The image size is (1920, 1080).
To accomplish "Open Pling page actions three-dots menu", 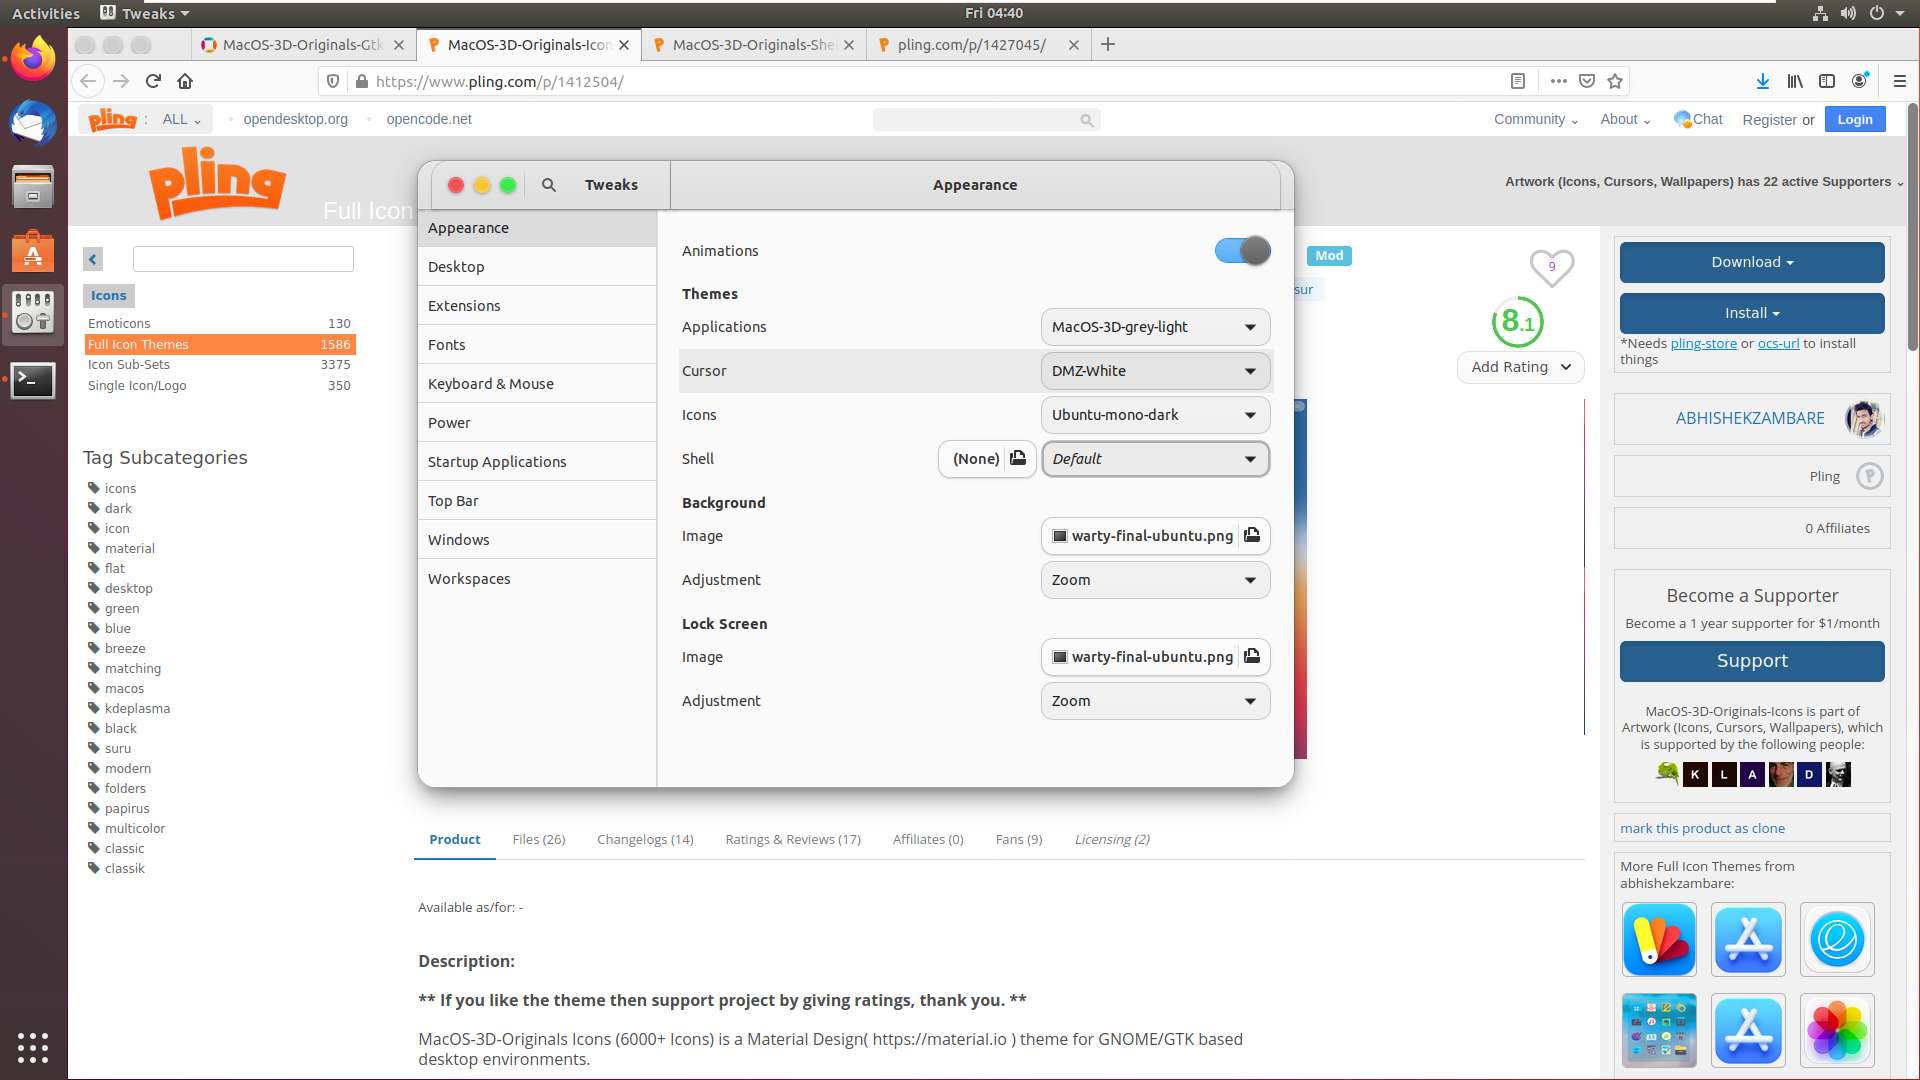I will click(1559, 81).
